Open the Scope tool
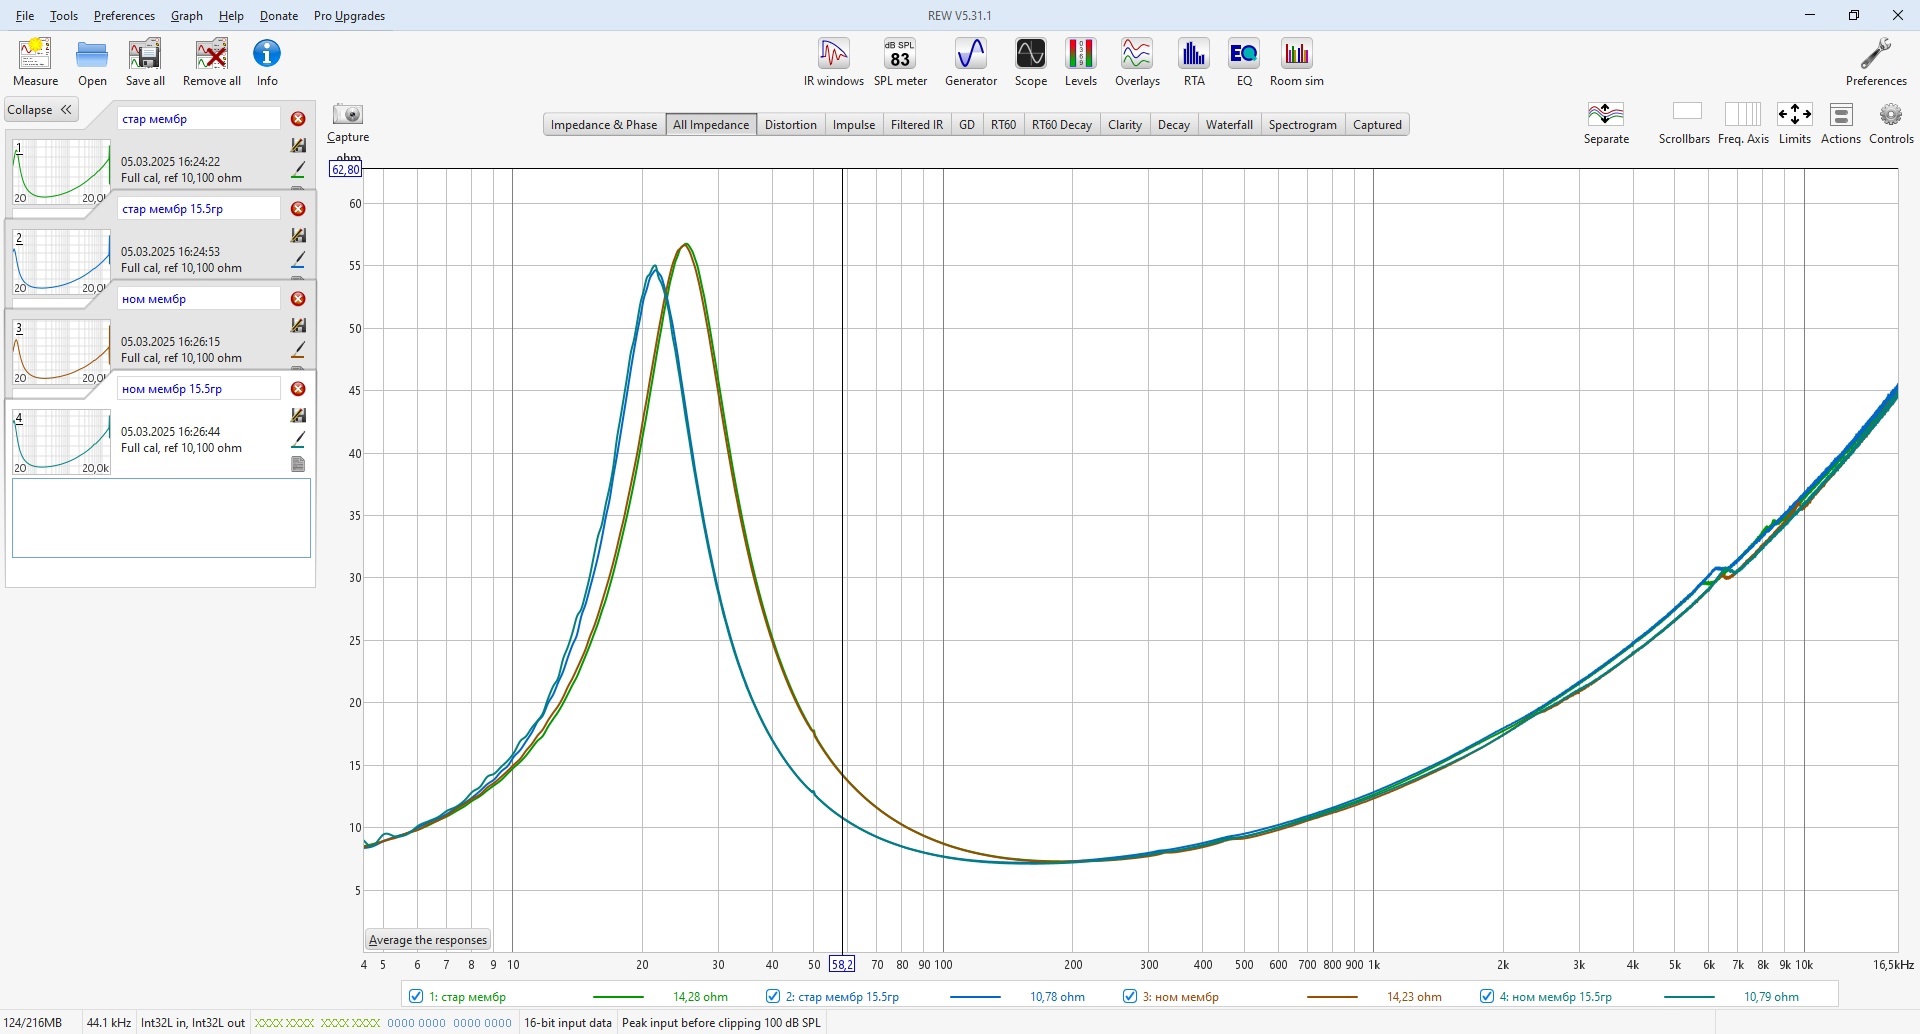 click(x=1031, y=62)
